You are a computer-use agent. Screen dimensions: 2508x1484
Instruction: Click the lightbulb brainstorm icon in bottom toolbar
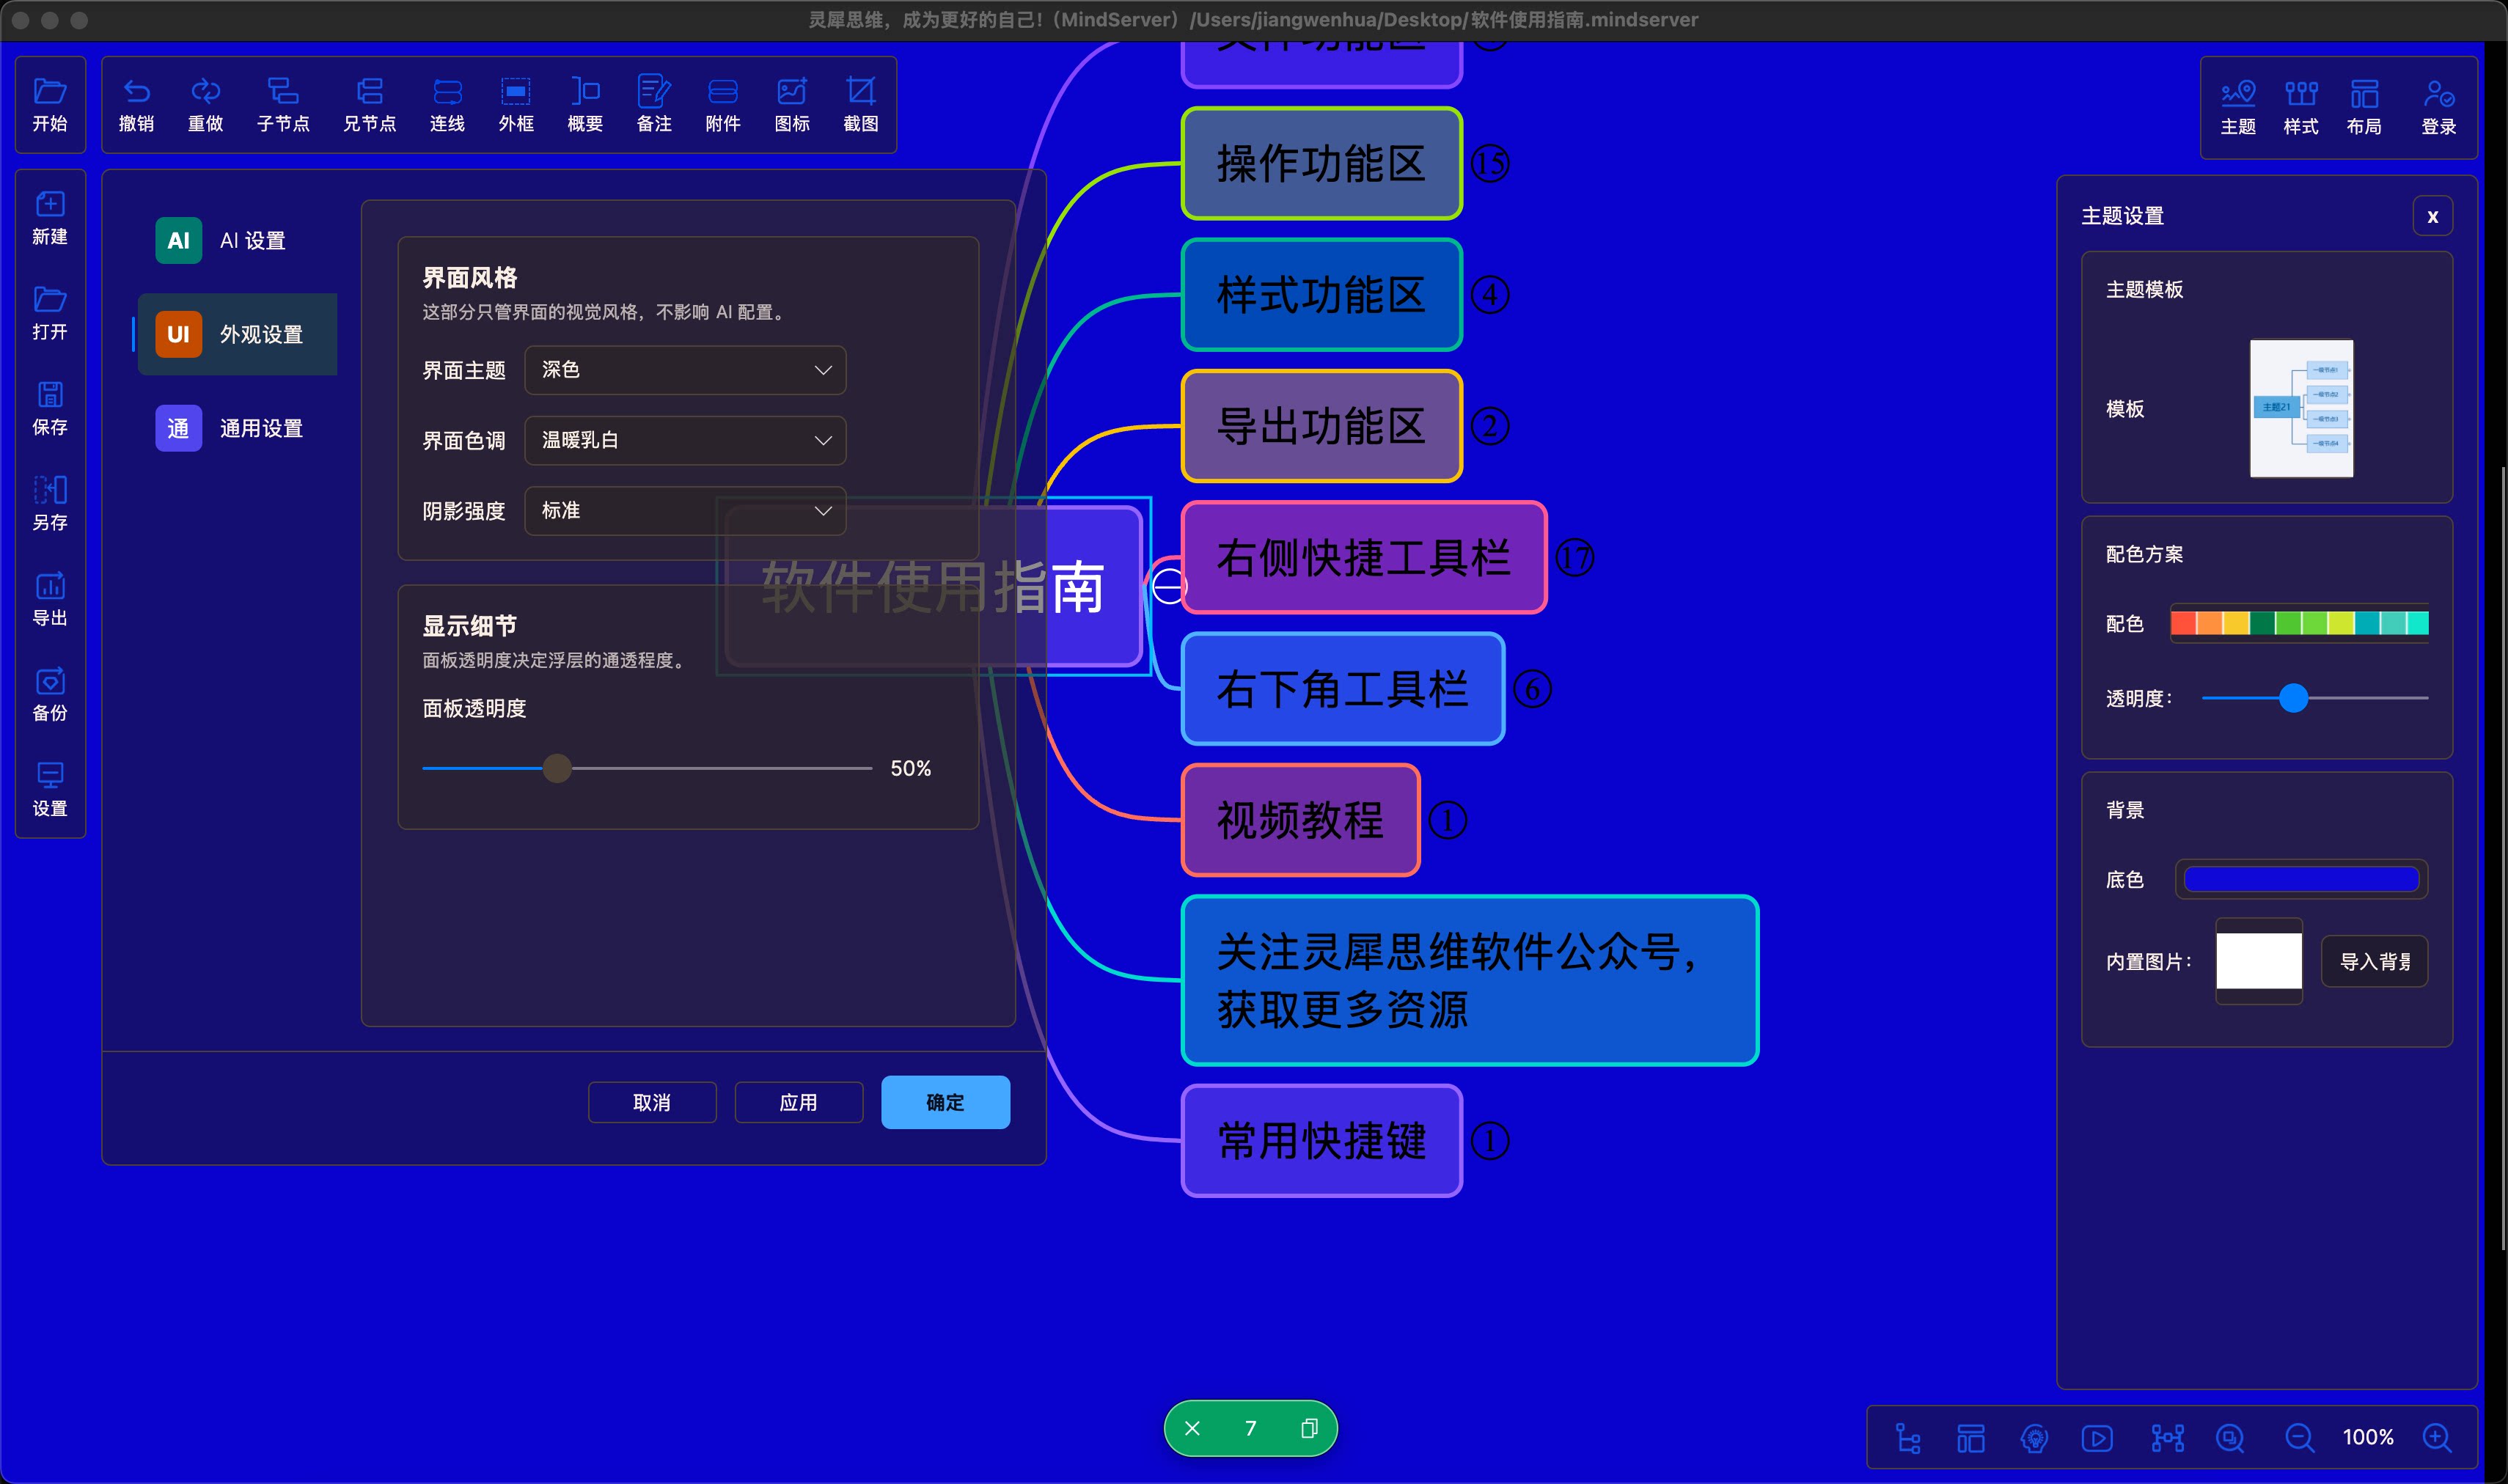[2034, 1438]
